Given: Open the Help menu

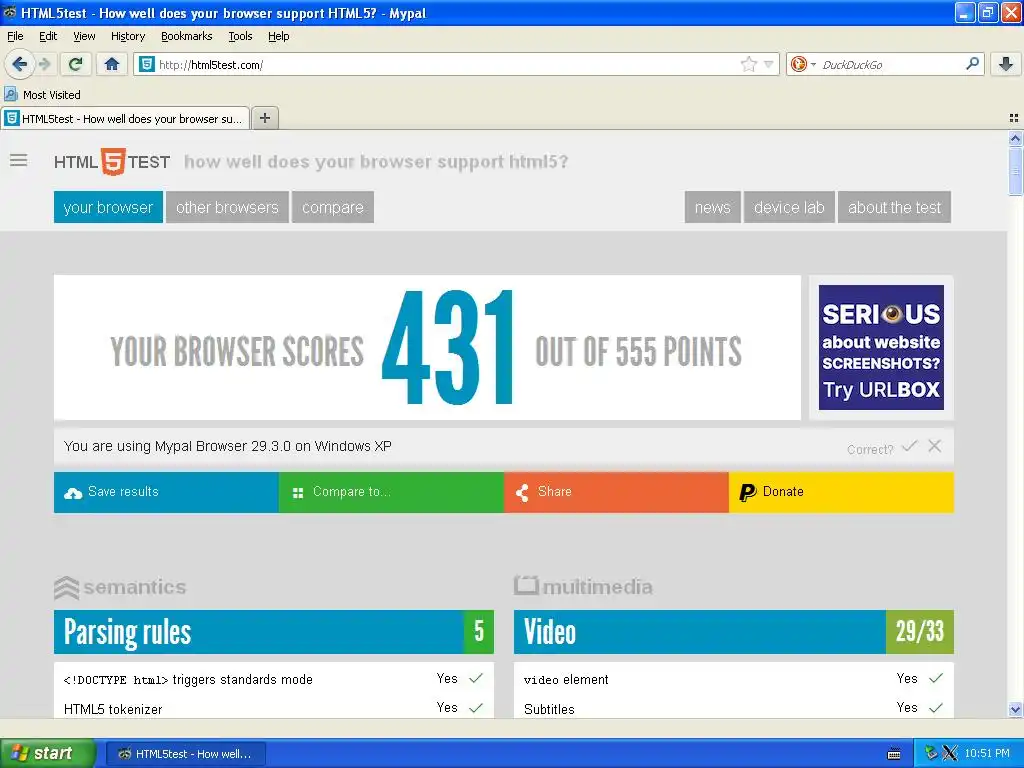Looking at the screenshot, I should [278, 36].
